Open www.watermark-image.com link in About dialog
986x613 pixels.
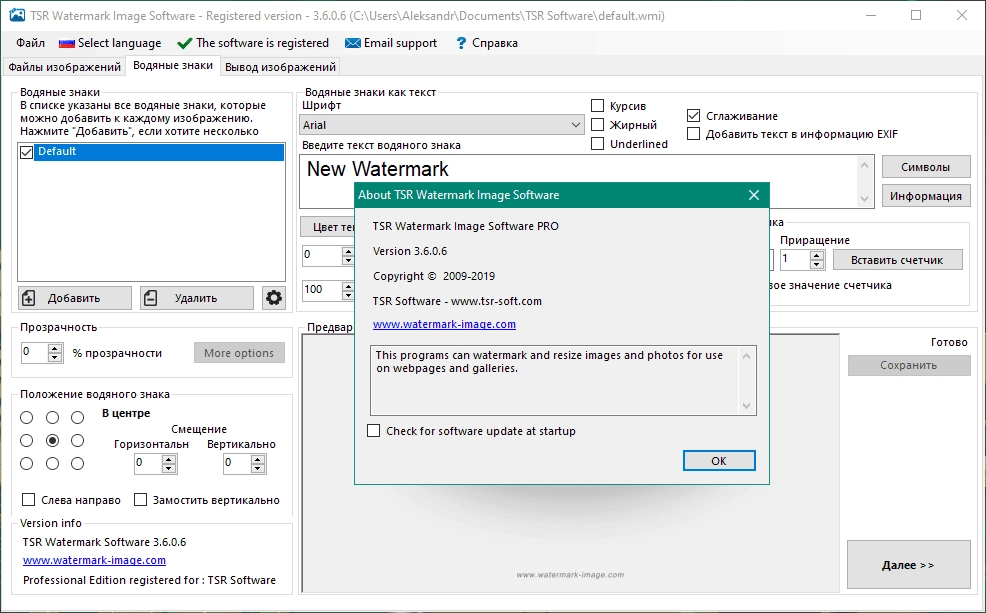pos(444,324)
